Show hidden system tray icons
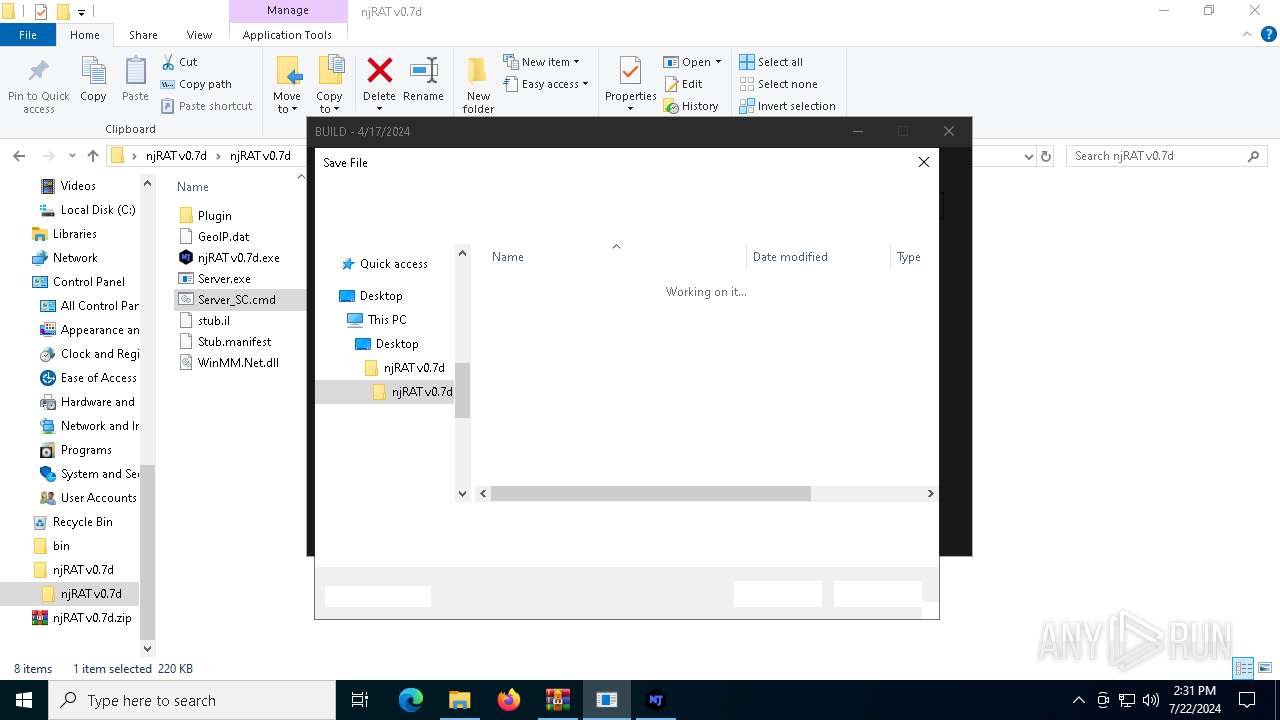The height and width of the screenshot is (720, 1280). click(1078, 700)
